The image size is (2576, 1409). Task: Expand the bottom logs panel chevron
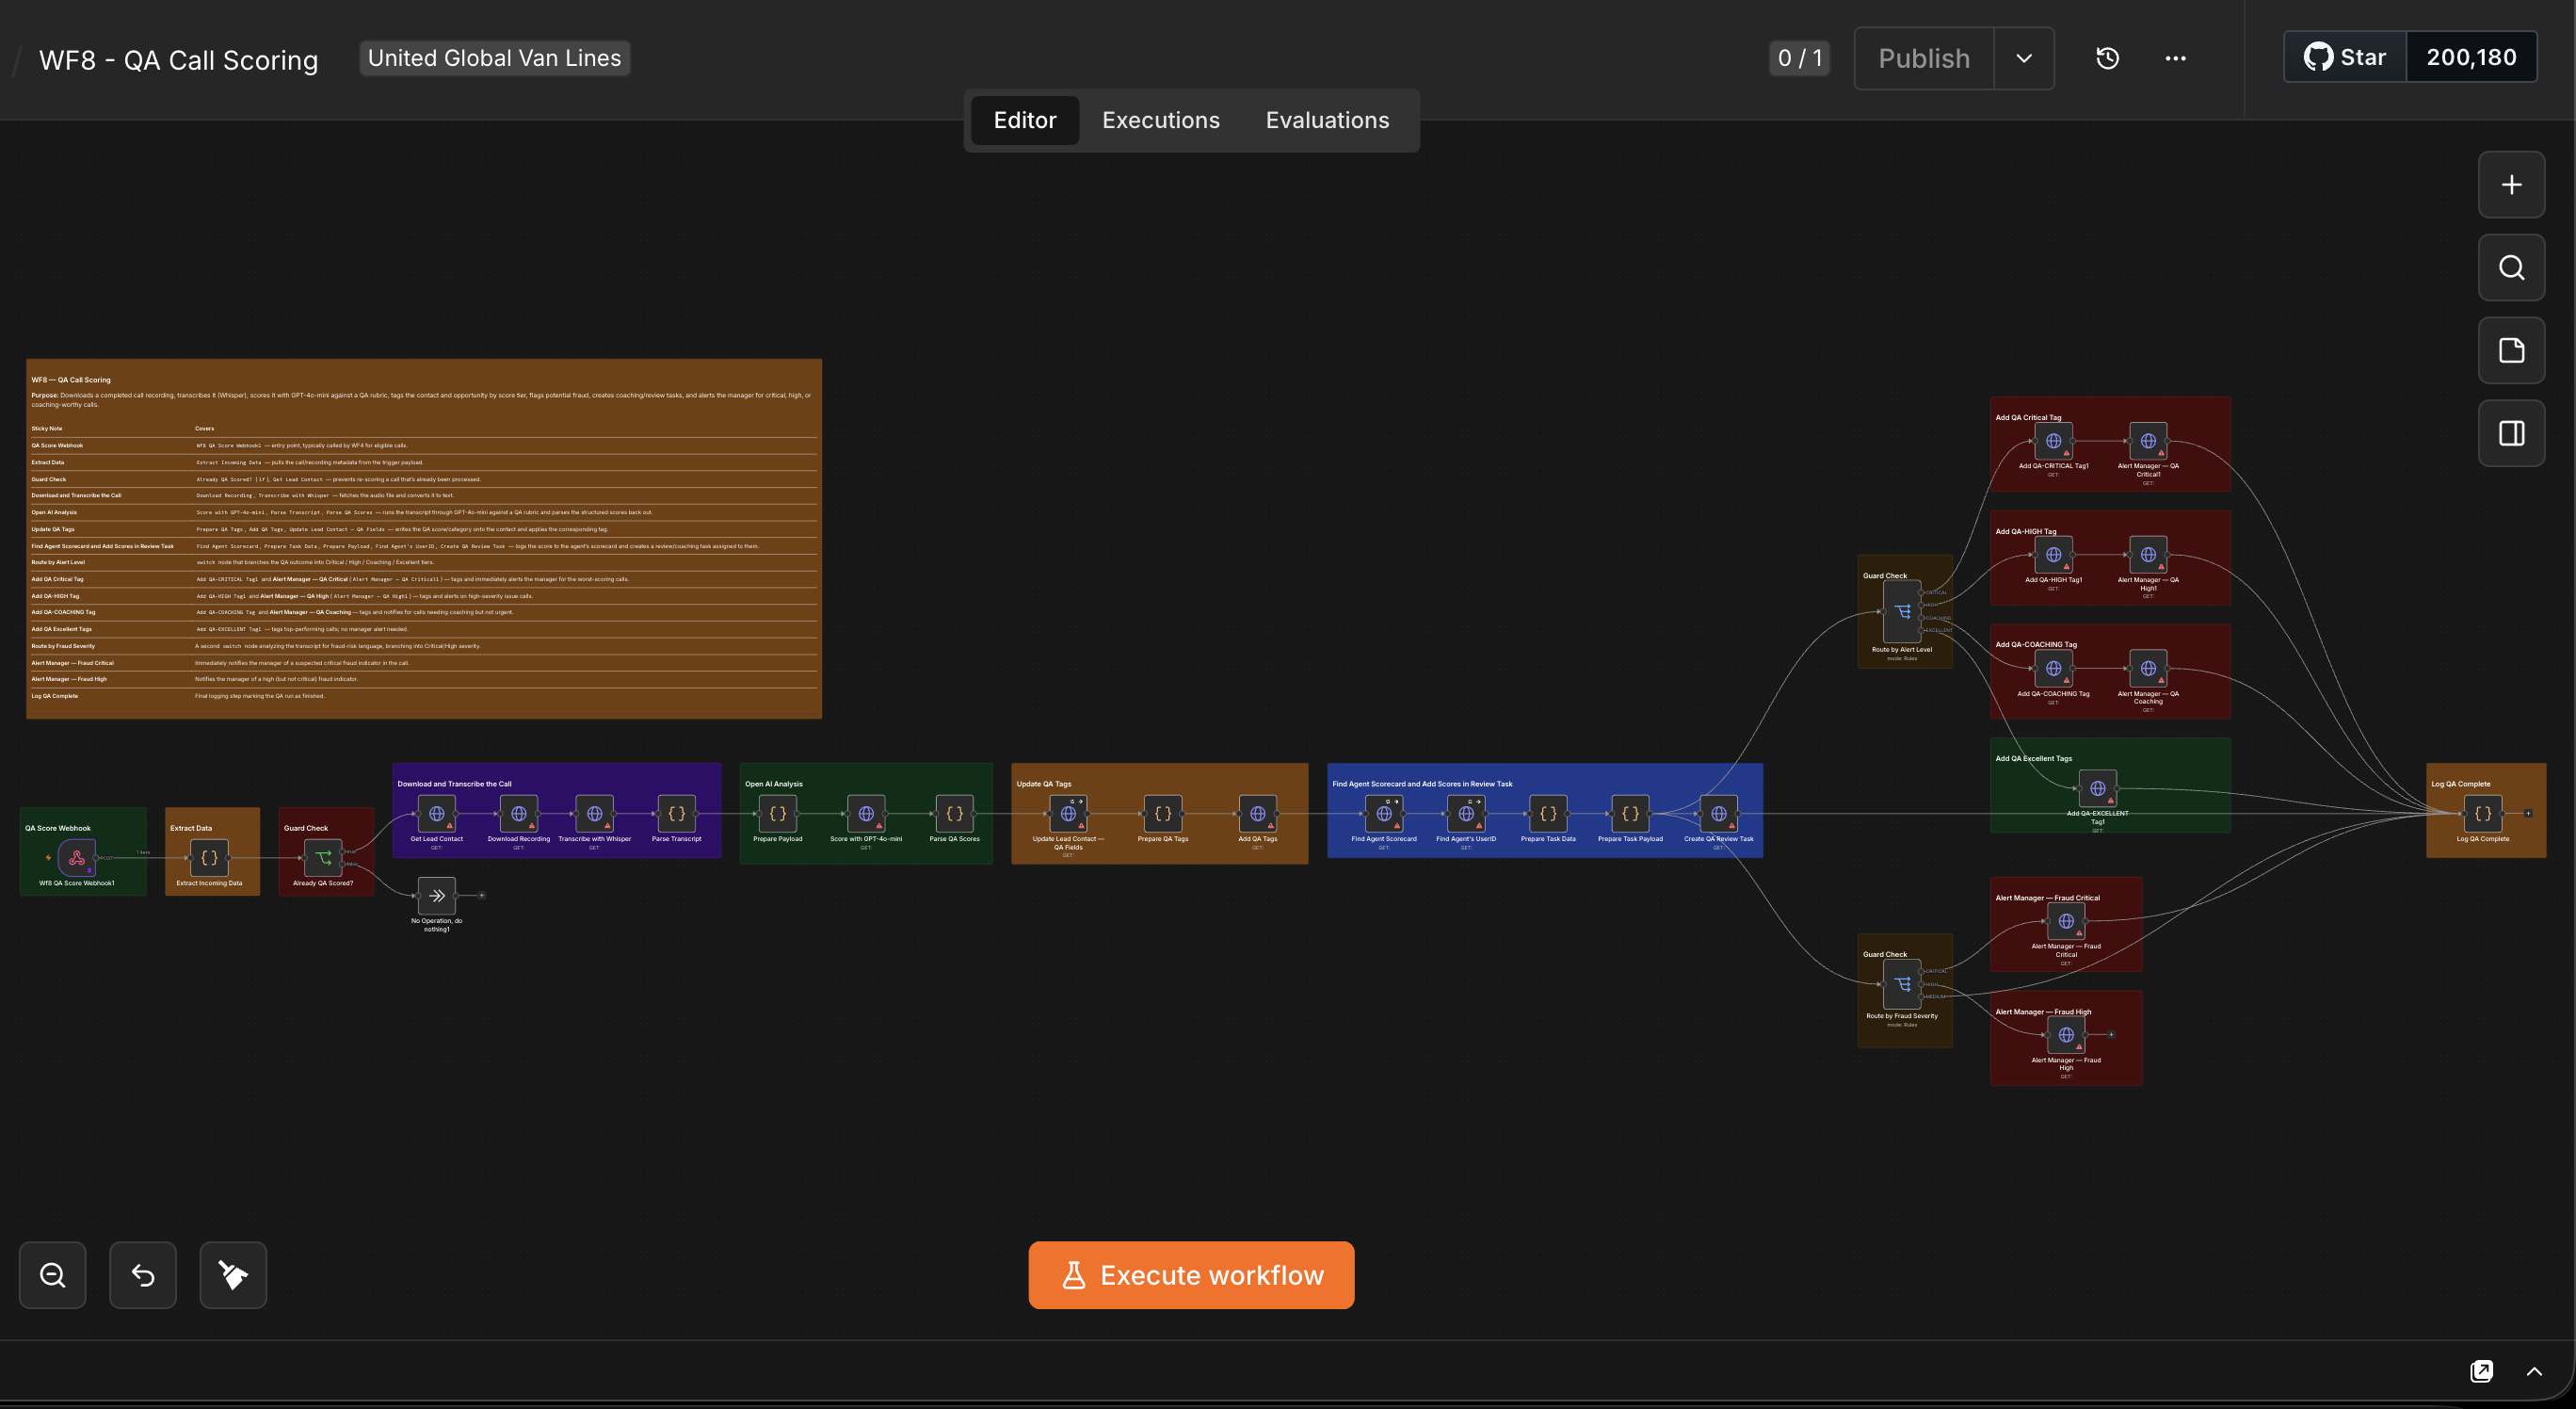2534,1371
